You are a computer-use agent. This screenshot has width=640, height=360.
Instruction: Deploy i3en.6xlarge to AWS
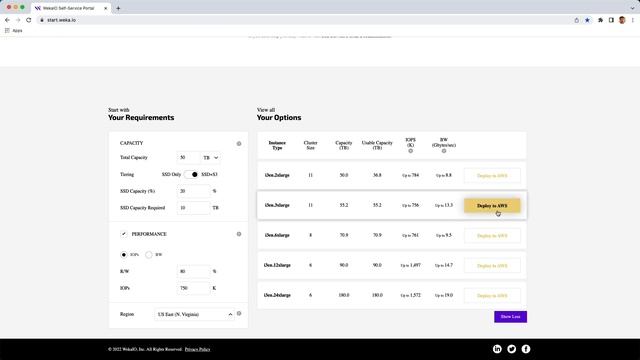[x=492, y=236]
